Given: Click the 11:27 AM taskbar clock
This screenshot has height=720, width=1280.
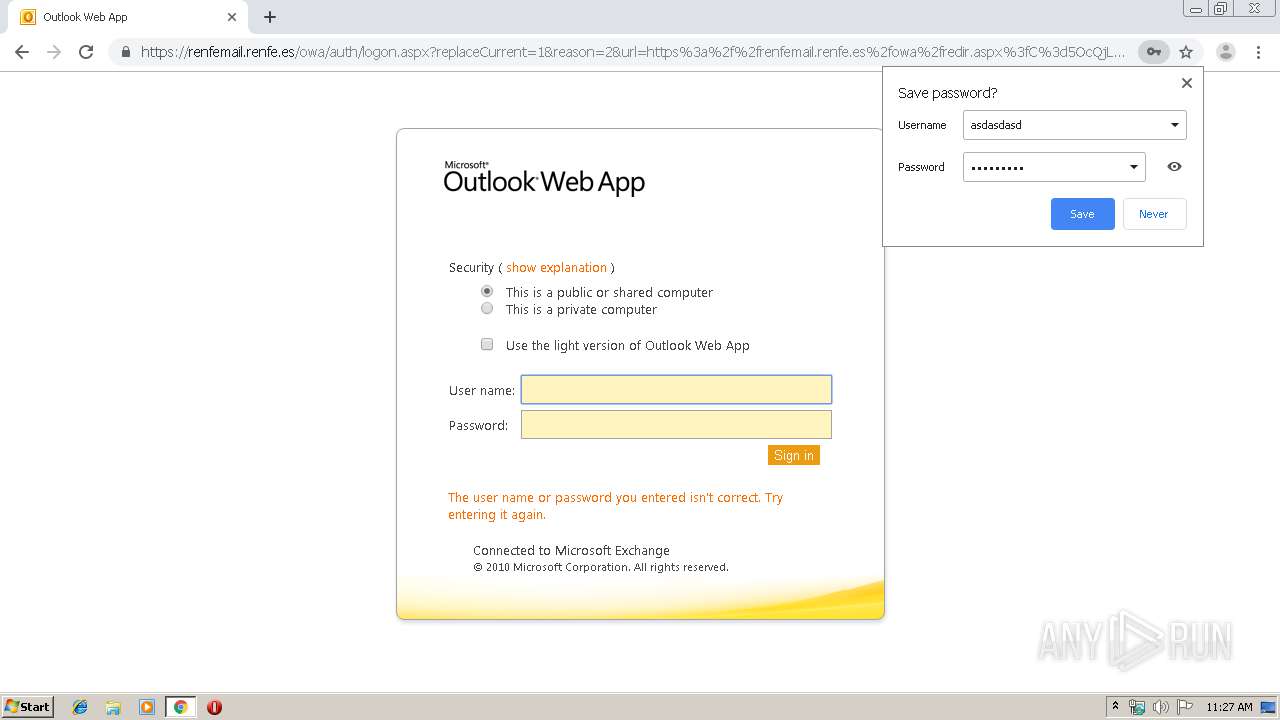Looking at the screenshot, I should [1229, 707].
